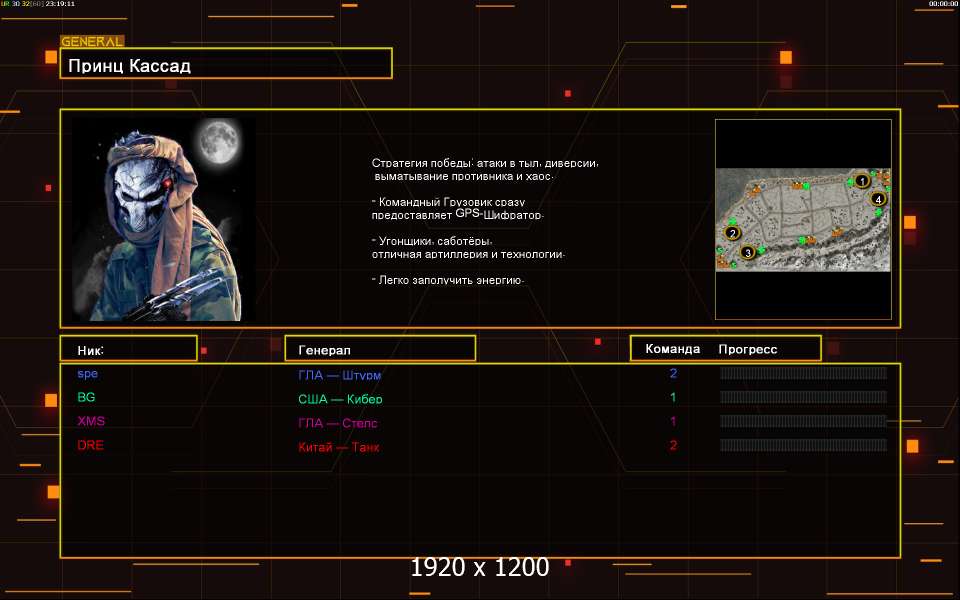
Task: Click the loading progress bar for BG
Action: click(x=803, y=397)
